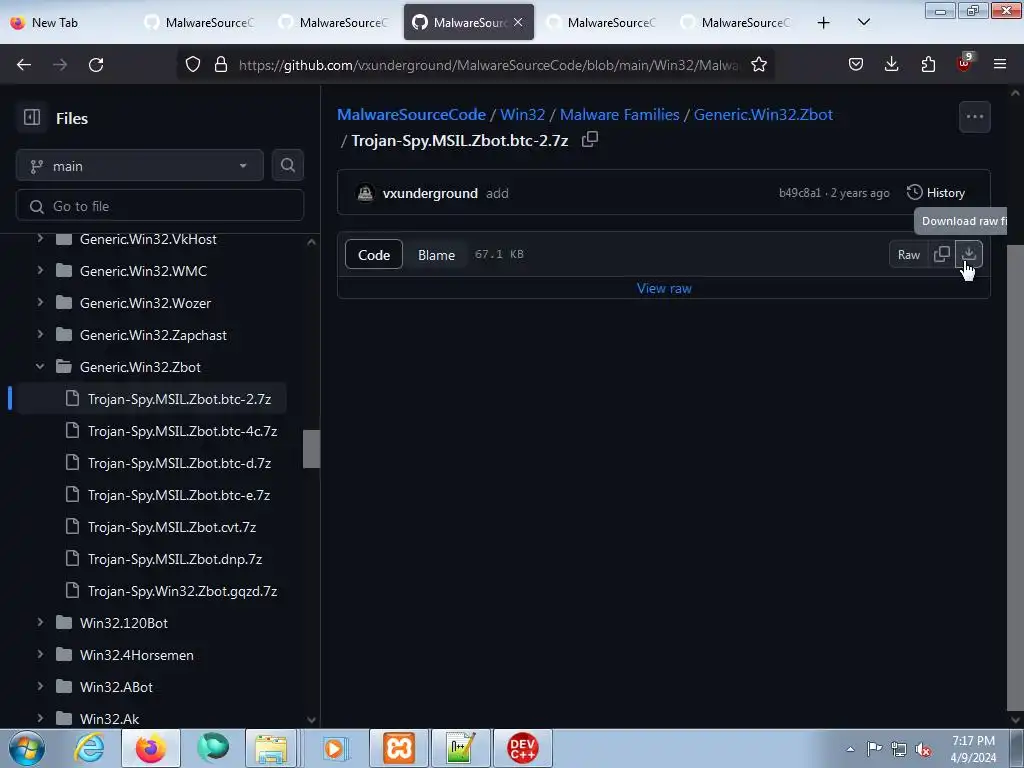Click the Raw button
The width and height of the screenshot is (1024, 768).
pyautogui.click(x=908, y=255)
